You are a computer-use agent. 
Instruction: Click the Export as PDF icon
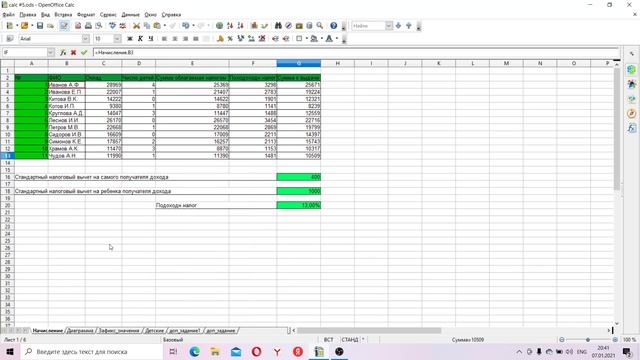(78, 26)
